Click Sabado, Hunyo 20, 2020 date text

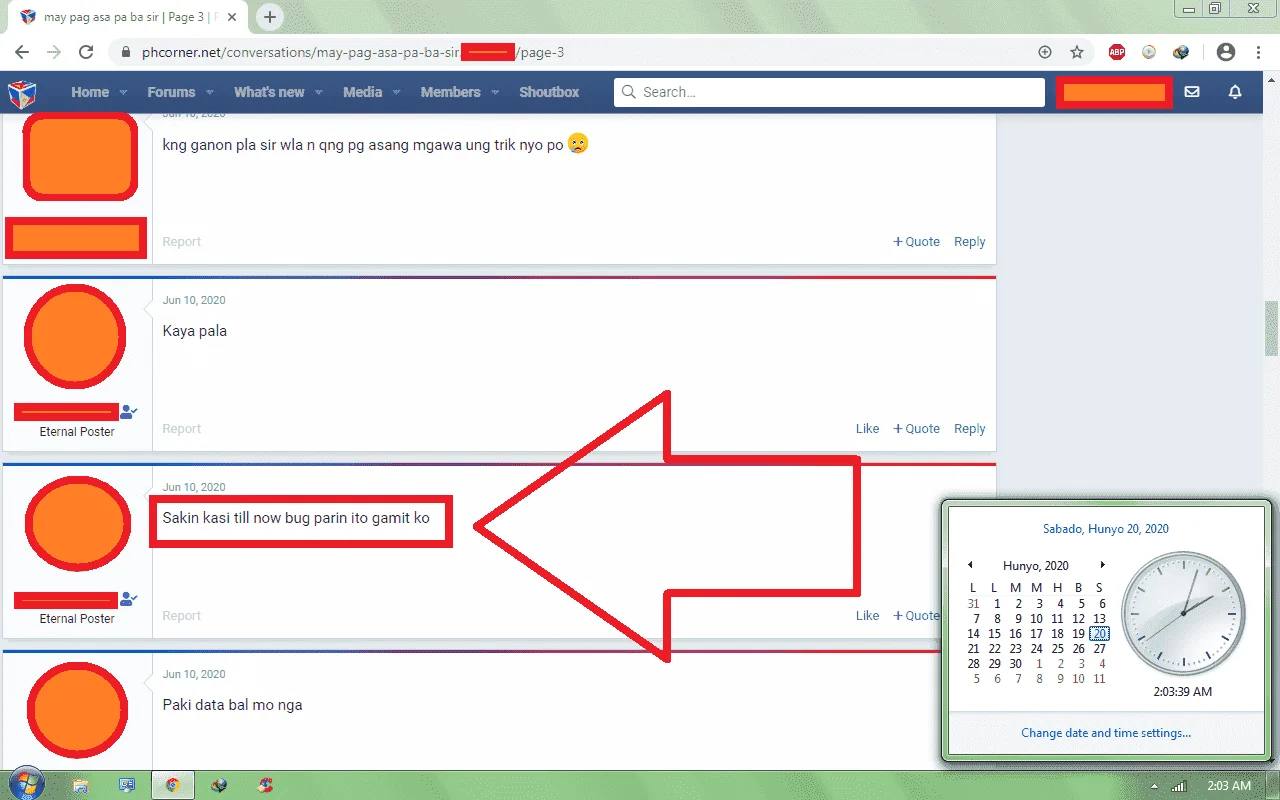[x=1106, y=528]
